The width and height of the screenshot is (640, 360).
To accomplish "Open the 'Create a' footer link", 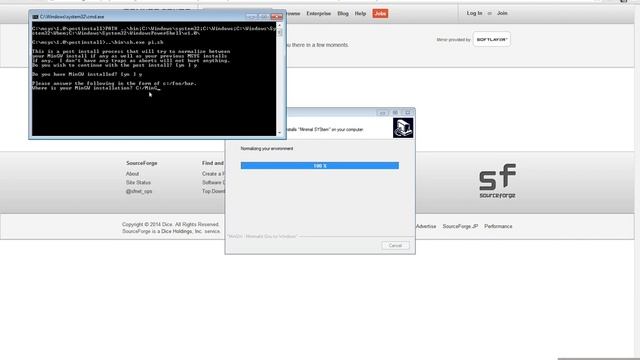I will (213, 174).
